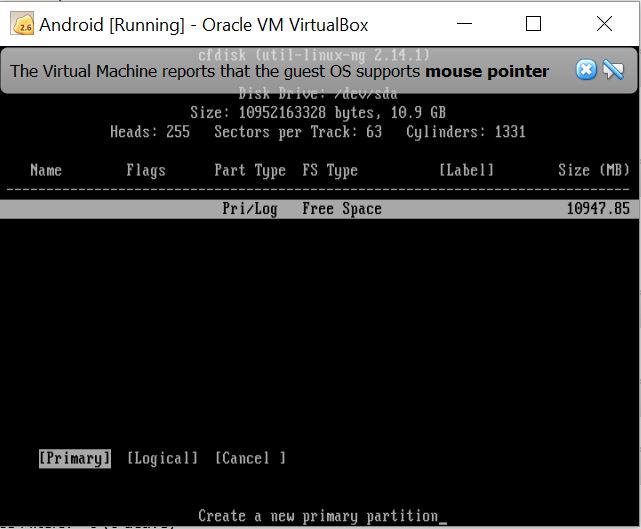Select the Cancel option in cfdisk
The height and width of the screenshot is (529, 641).
pos(251,458)
